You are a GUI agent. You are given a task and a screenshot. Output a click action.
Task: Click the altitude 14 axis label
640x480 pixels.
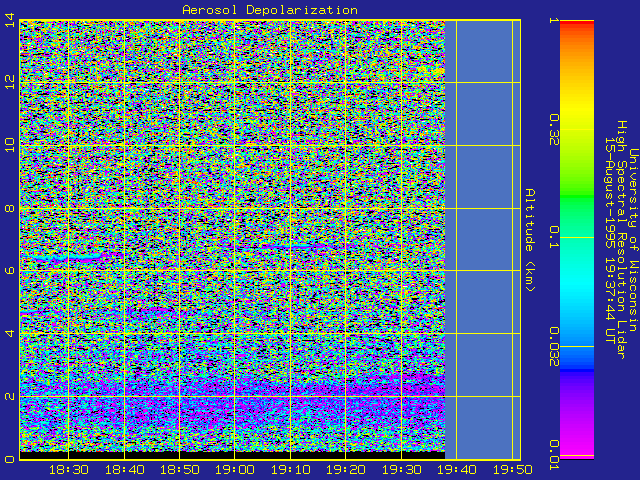10,20
